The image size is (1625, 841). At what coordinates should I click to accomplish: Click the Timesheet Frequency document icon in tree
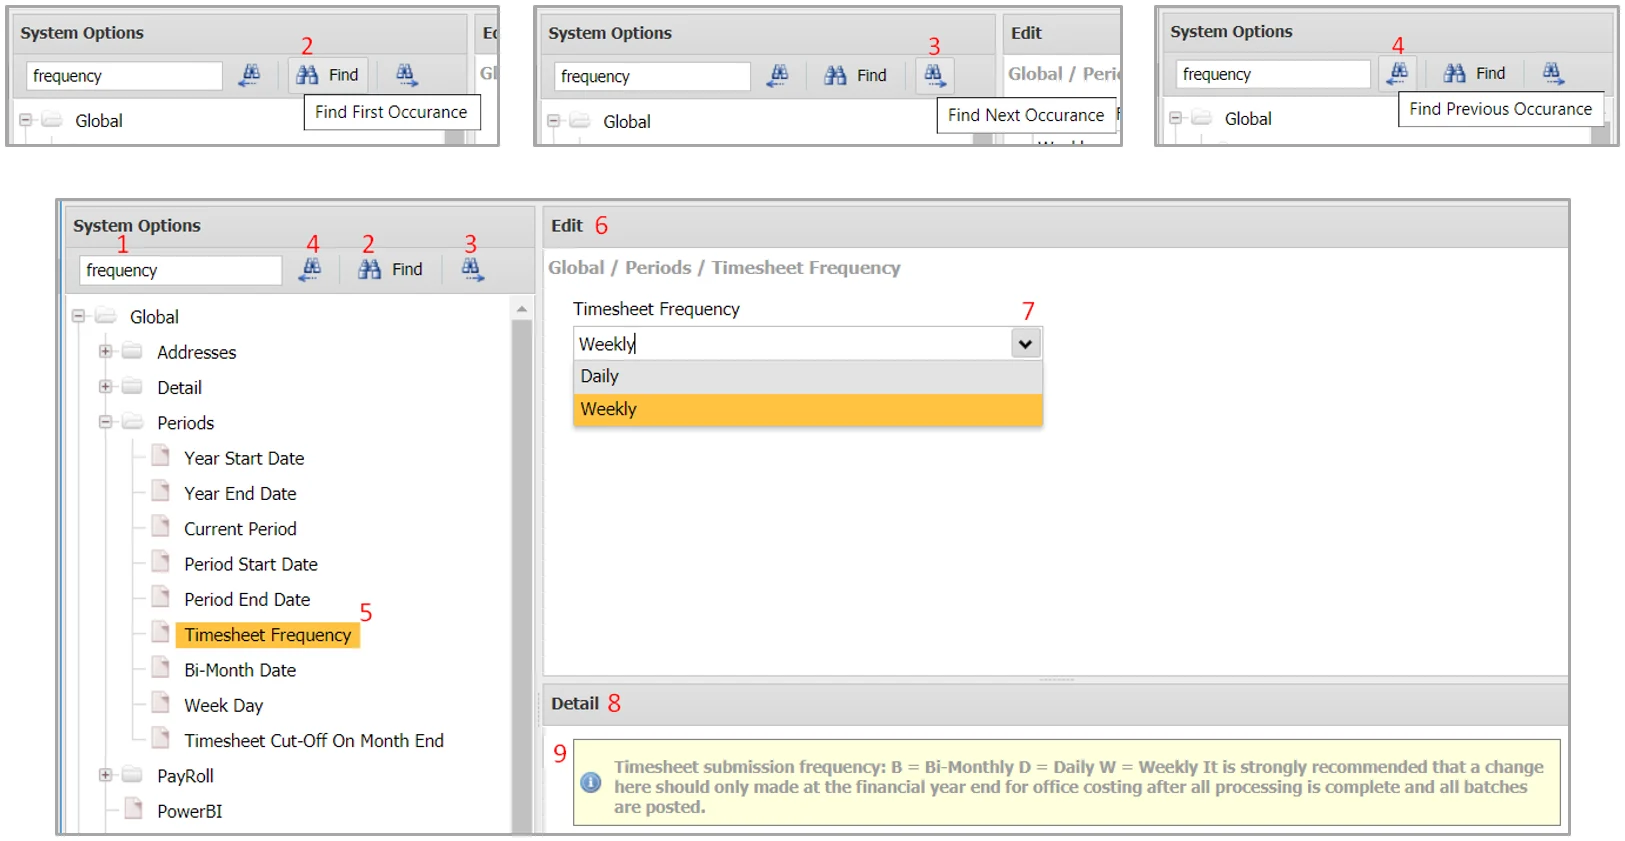pos(160,633)
